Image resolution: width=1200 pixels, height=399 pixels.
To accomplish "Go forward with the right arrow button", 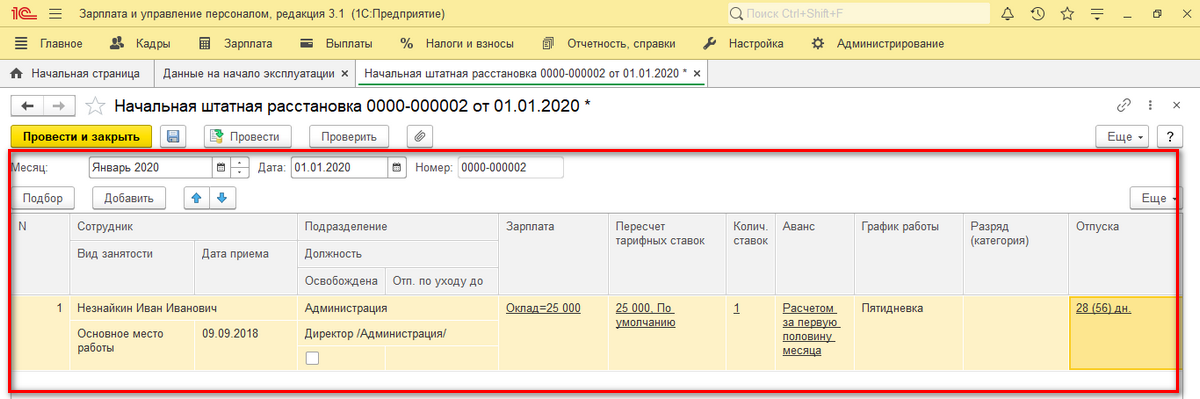I will tap(59, 106).
